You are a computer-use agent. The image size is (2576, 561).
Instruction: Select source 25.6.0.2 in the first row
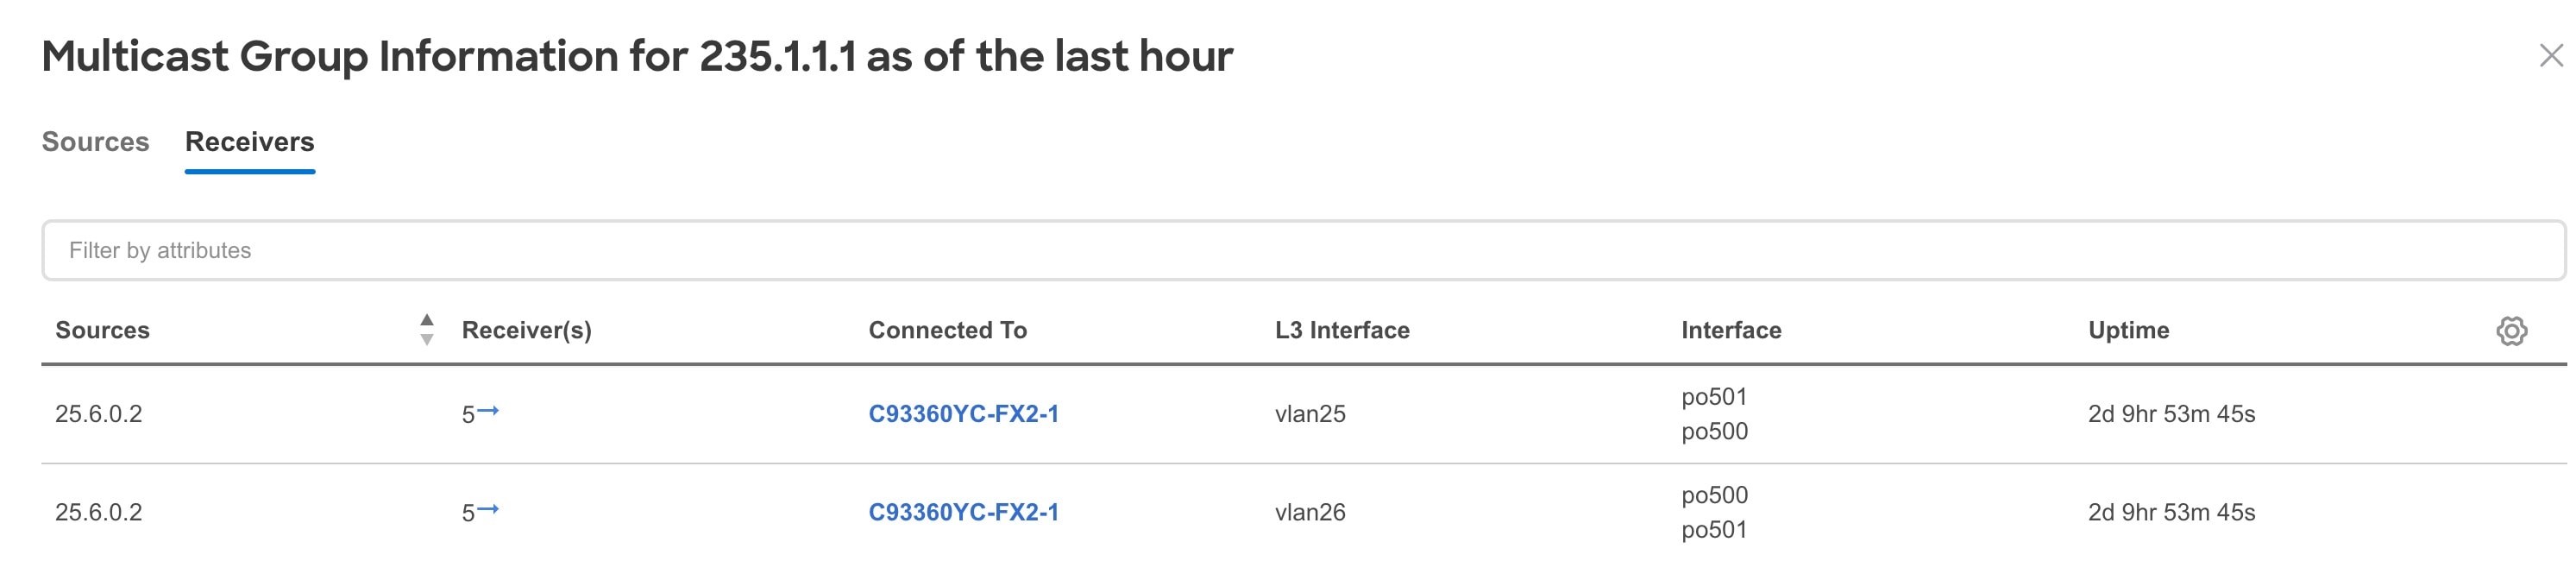click(98, 414)
